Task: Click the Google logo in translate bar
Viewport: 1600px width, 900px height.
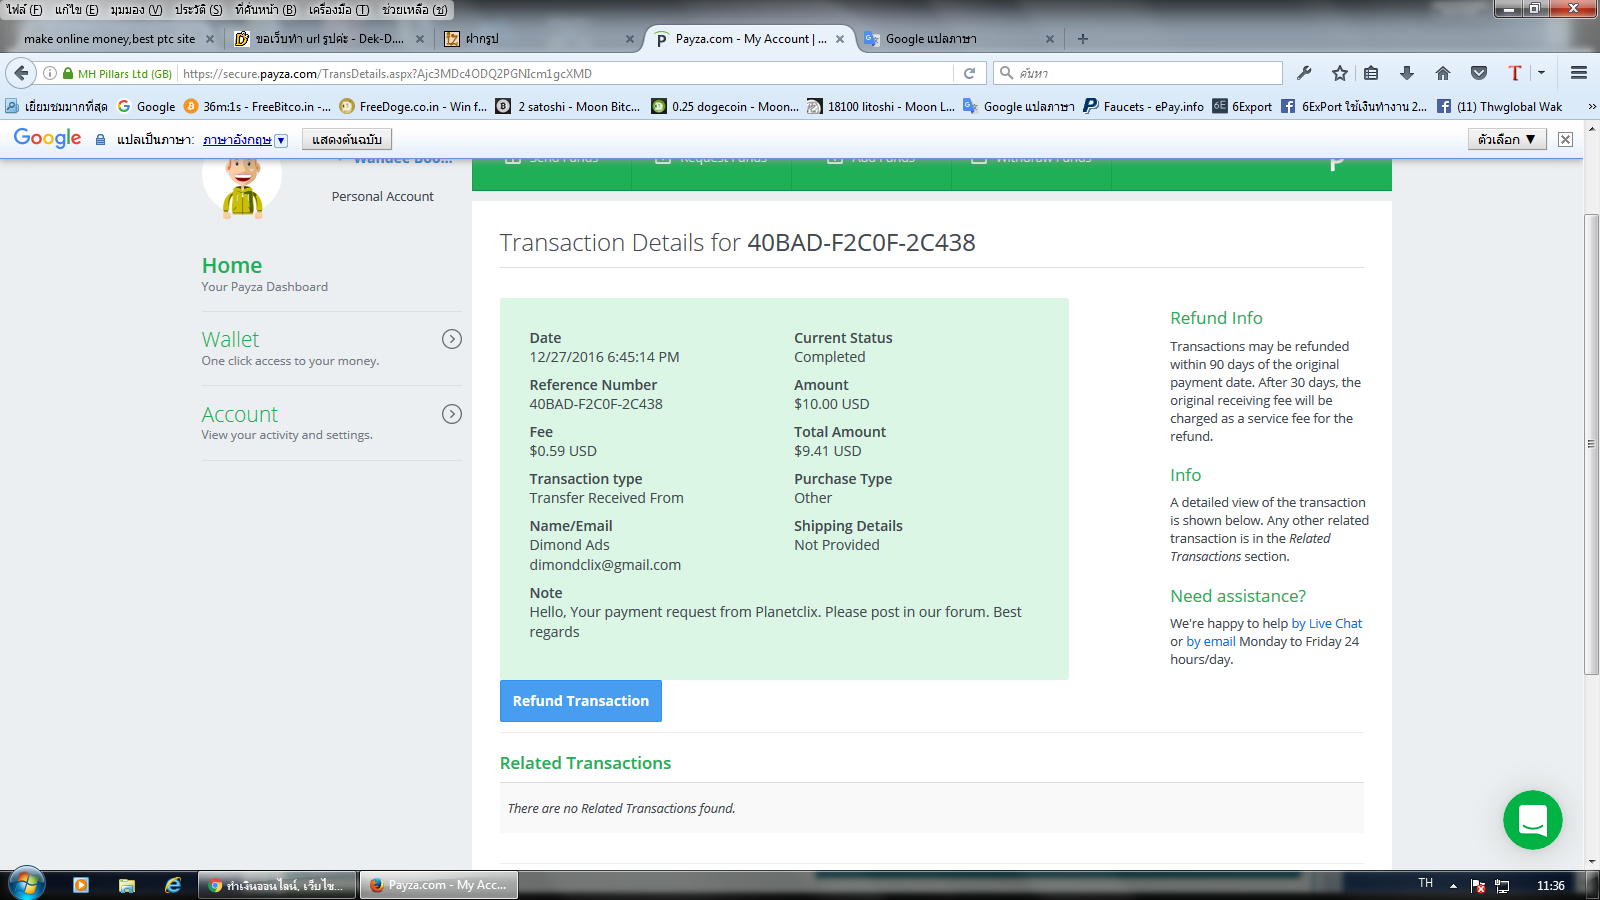Action: (x=47, y=138)
